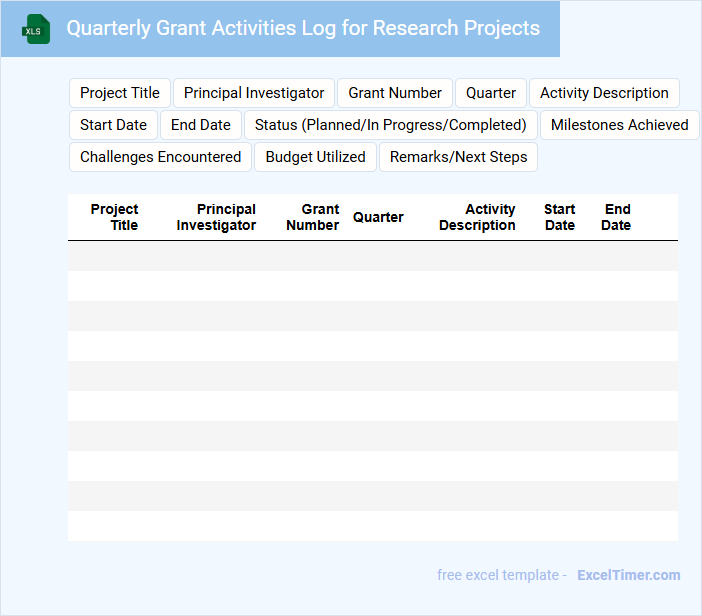Pick the End Date tag
702x616 pixels.
click(201, 125)
